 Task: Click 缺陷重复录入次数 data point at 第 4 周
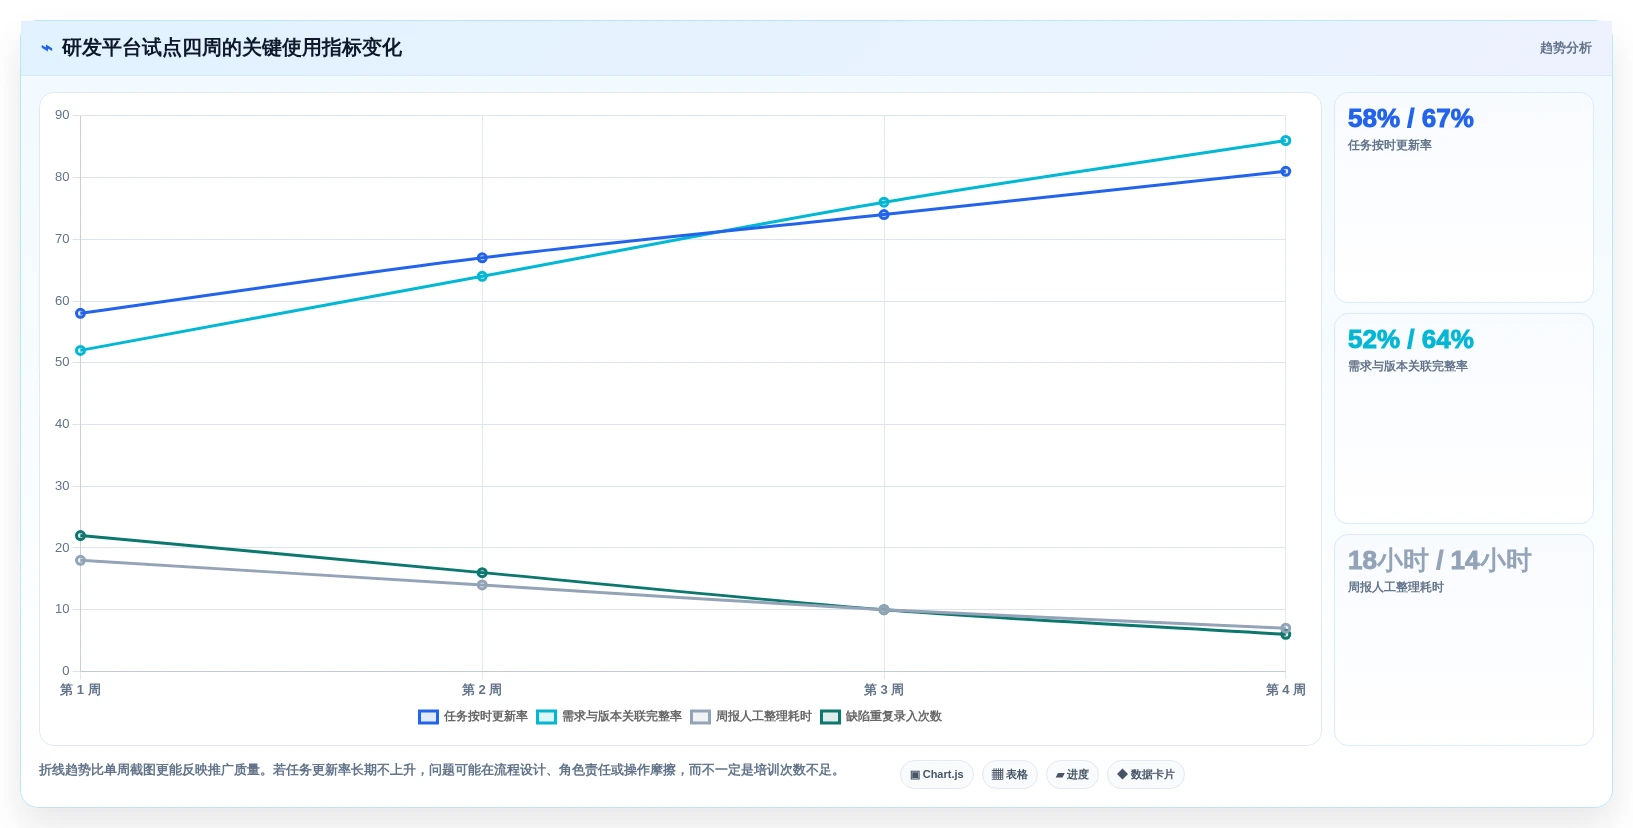coord(1286,635)
